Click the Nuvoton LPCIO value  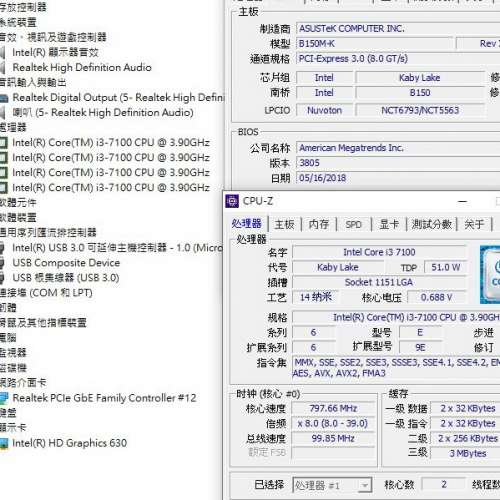(324, 110)
